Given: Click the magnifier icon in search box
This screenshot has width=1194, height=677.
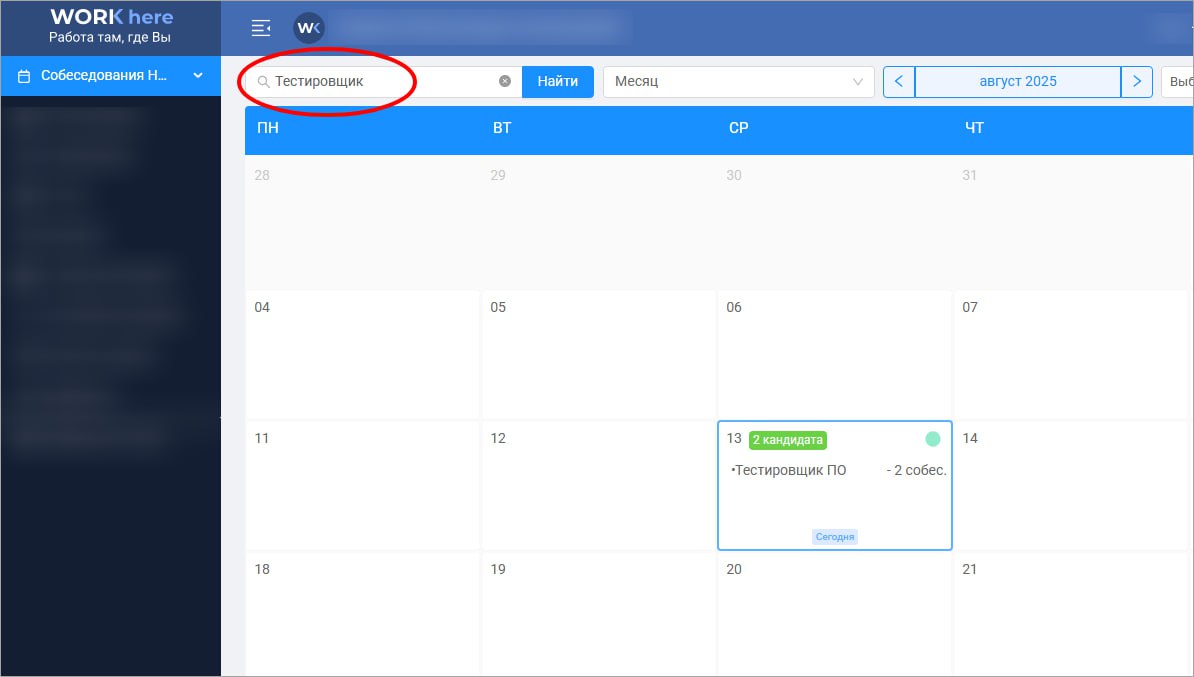Looking at the screenshot, I should (264, 82).
